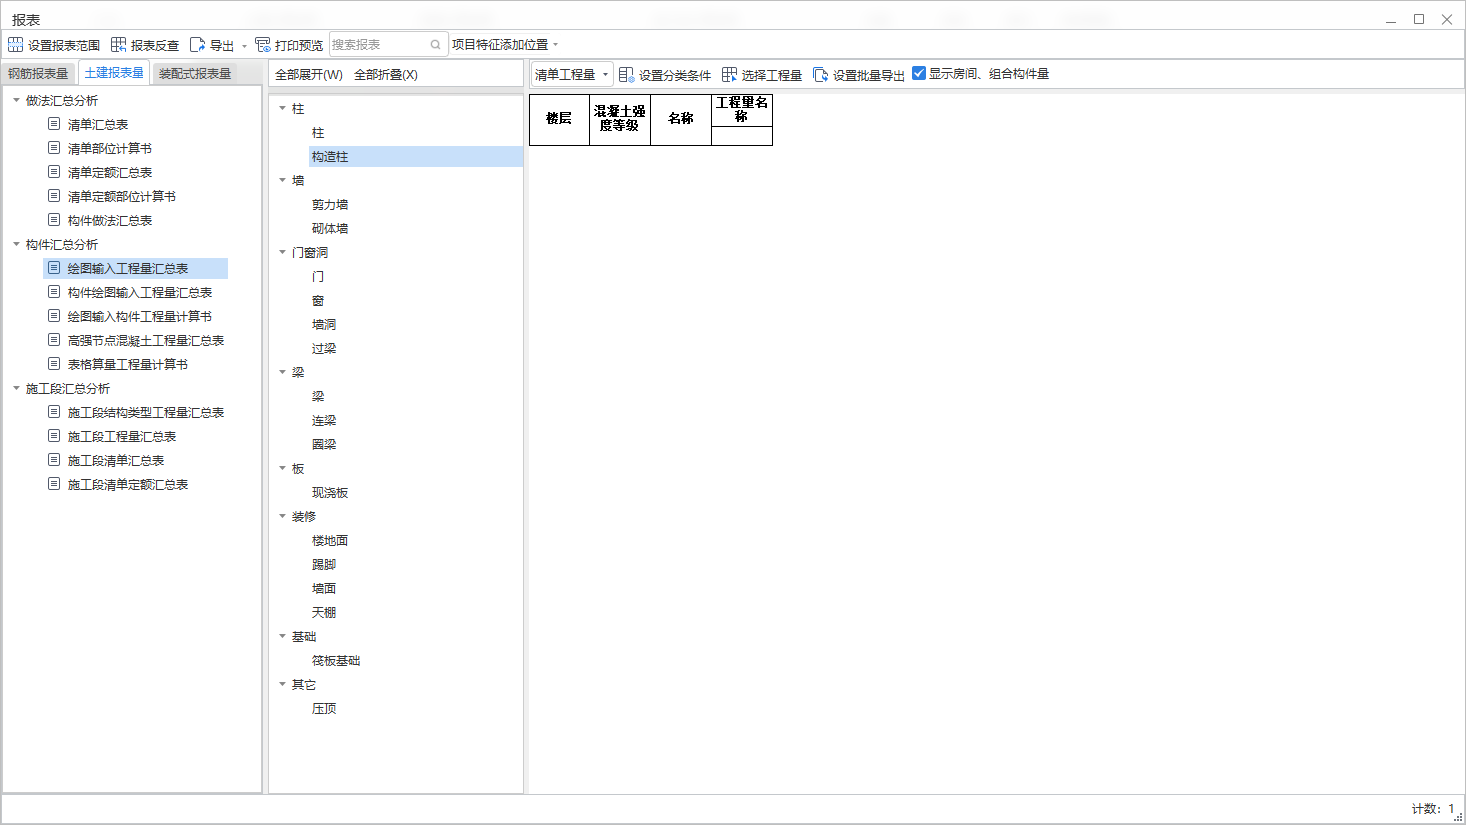
Task: Select 圈梁 in component tree
Action: (324, 444)
